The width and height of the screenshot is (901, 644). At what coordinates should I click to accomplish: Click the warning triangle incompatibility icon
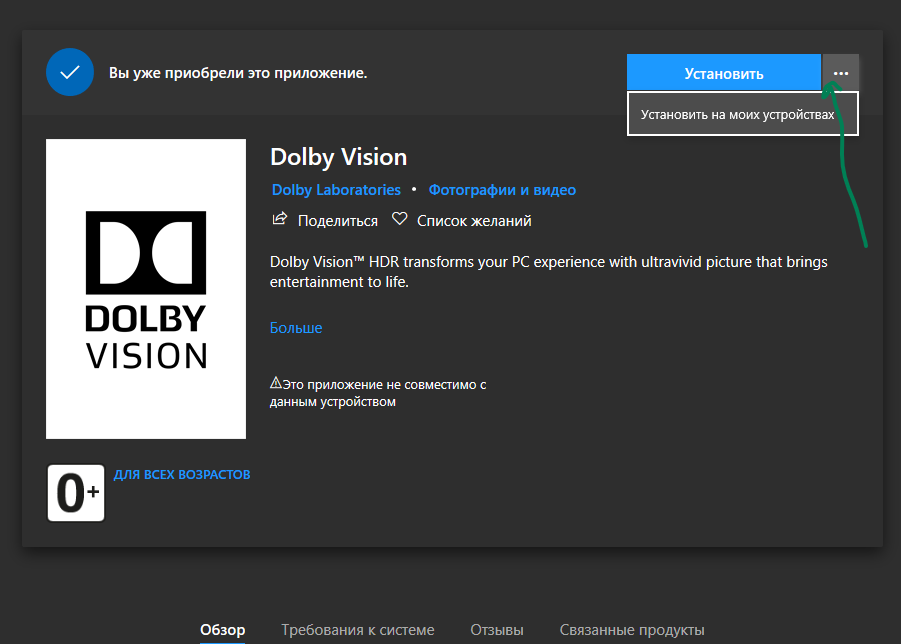(x=276, y=383)
